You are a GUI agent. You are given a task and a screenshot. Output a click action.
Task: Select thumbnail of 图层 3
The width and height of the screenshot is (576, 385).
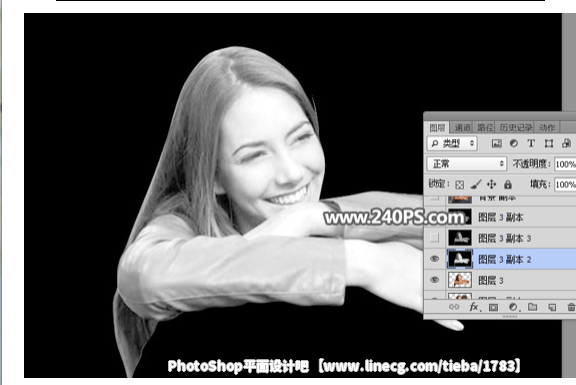tap(460, 280)
